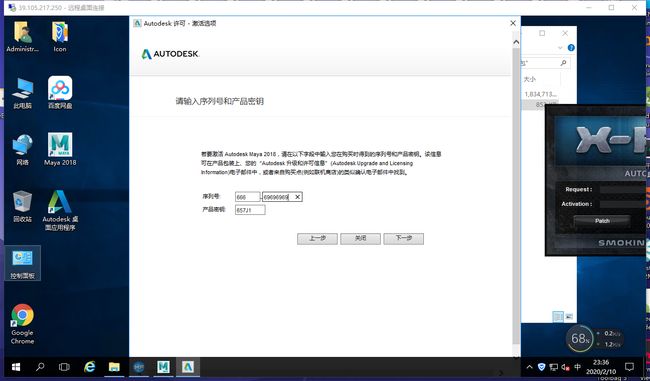Image resolution: width=650 pixels, height=381 pixels.
Task: Click the muted volume tray icon
Action: tap(565, 367)
